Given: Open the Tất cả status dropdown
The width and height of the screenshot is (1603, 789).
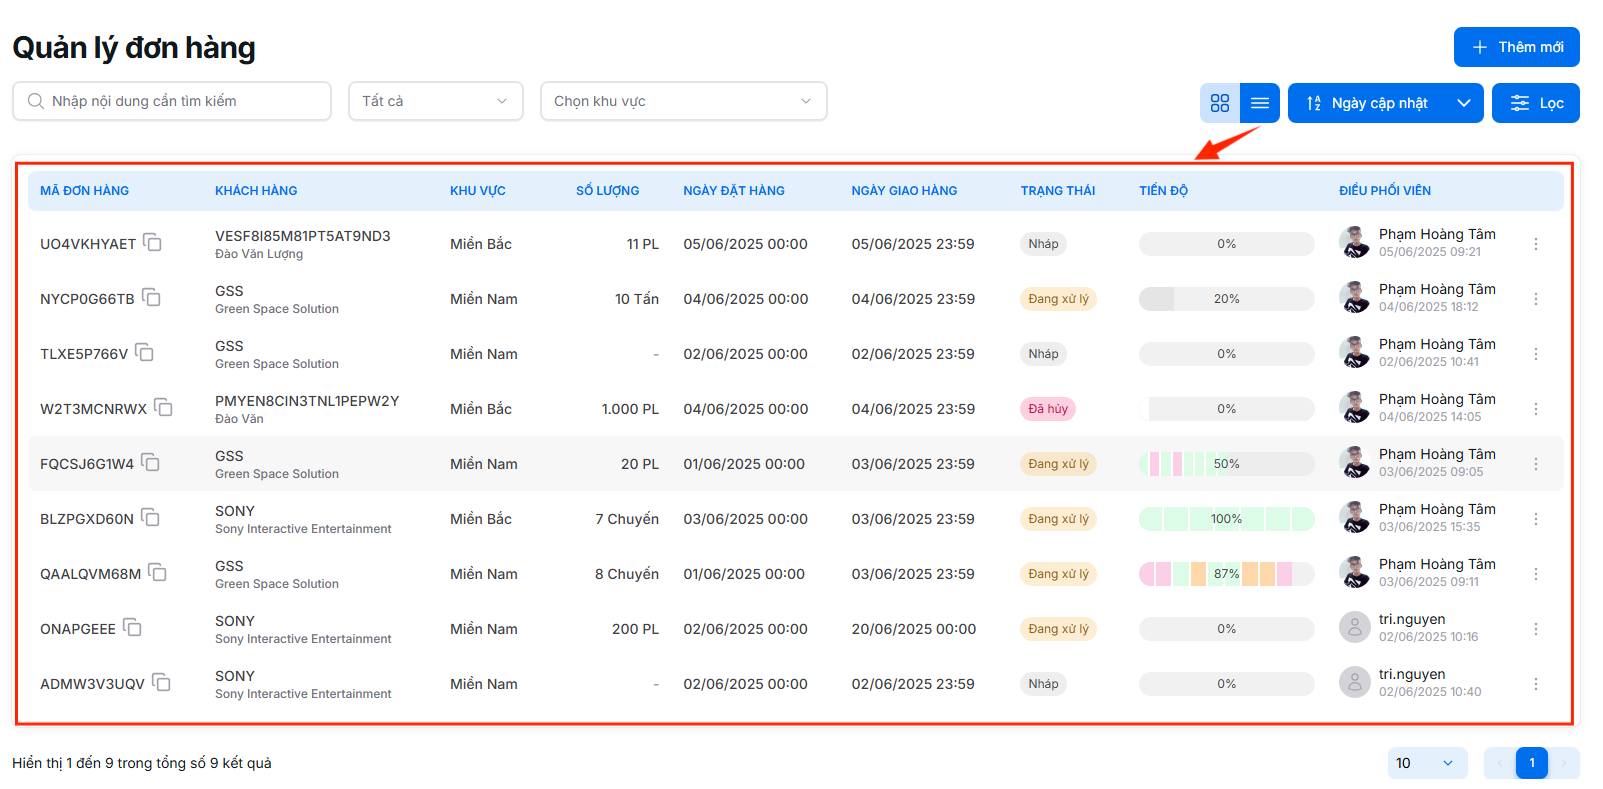Looking at the screenshot, I should tap(435, 101).
